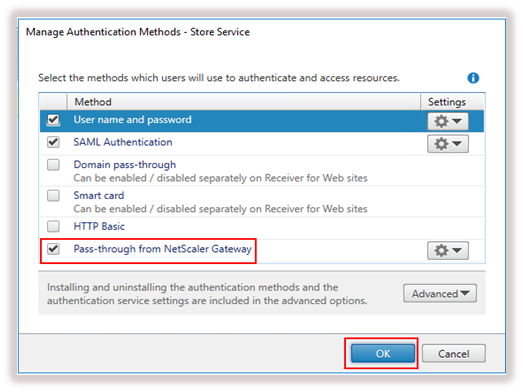Click the blue information icon
Image resolution: width=523 pixels, height=392 pixels.
click(473, 78)
